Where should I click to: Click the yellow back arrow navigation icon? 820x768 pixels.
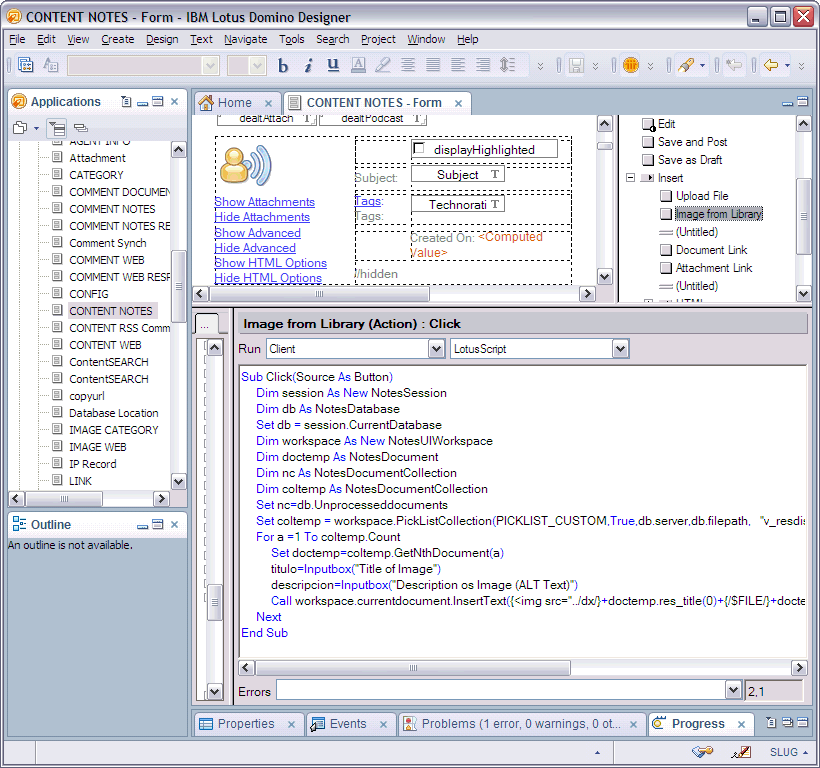[771, 65]
